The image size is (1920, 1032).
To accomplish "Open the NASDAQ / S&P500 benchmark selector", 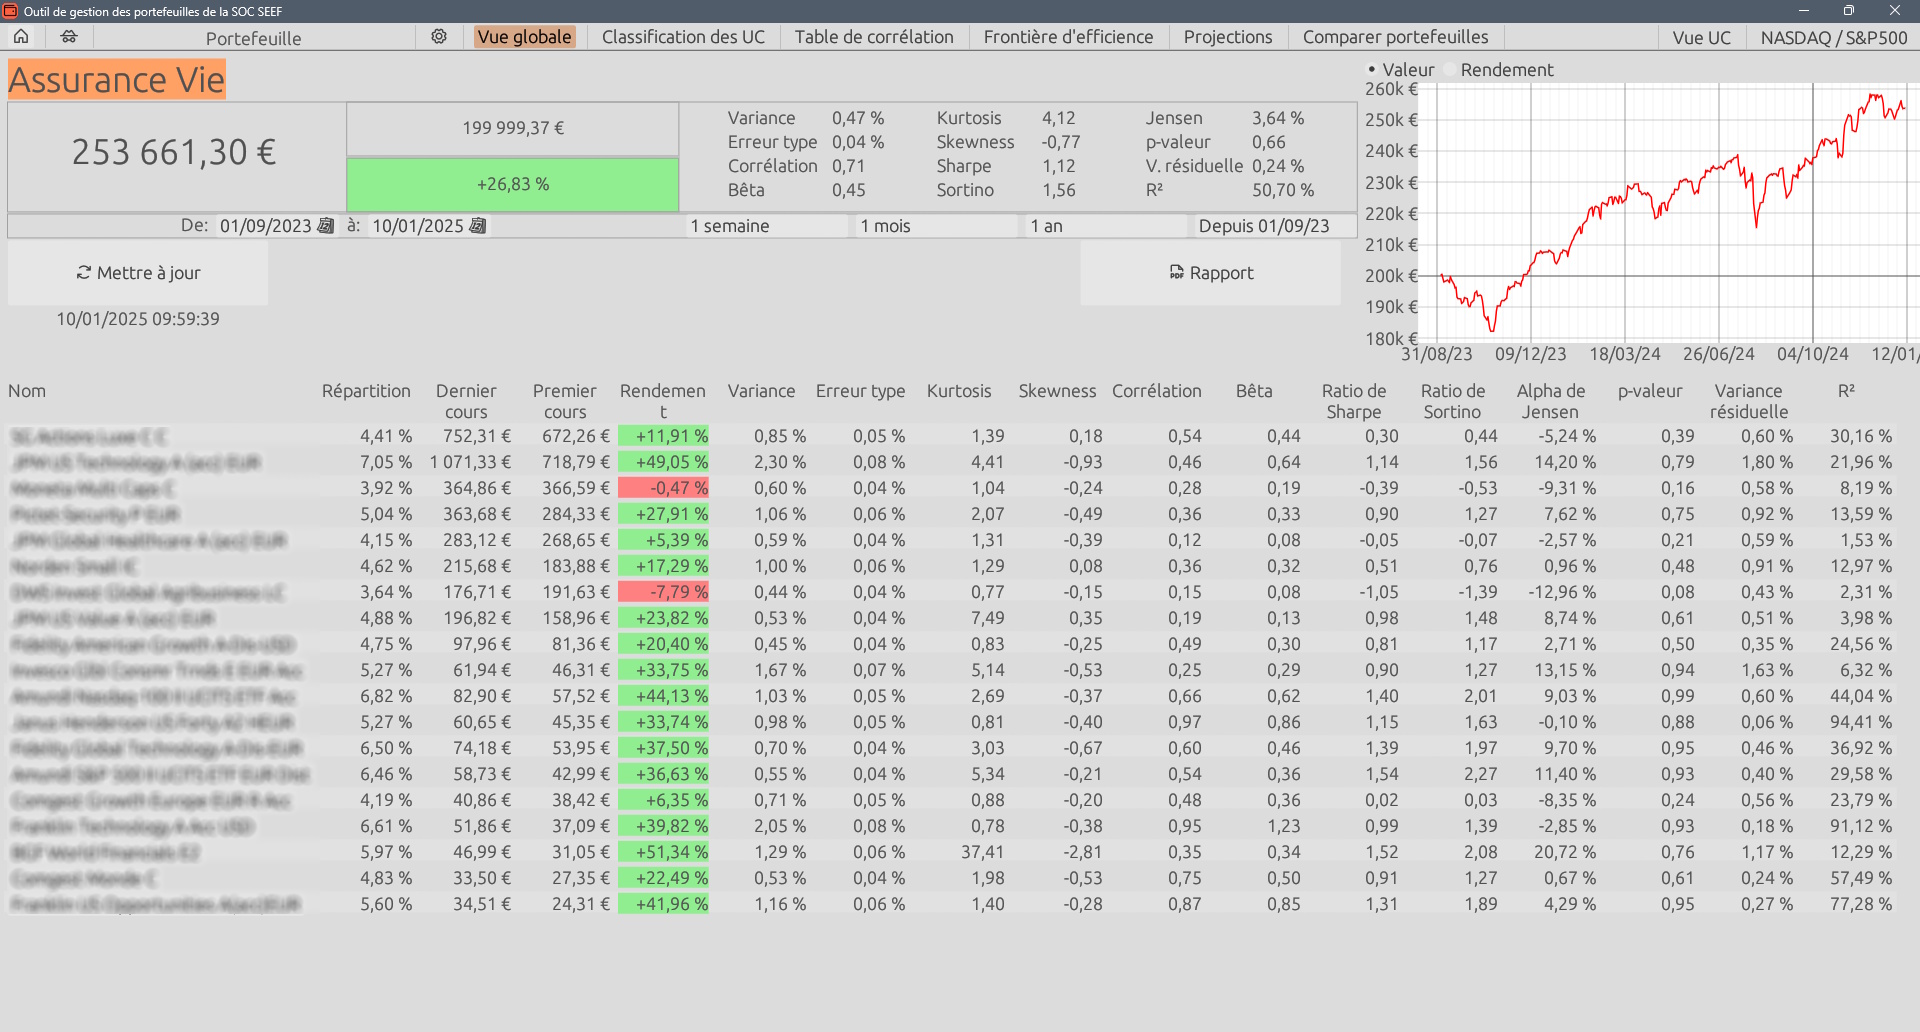I will tap(1833, 37).
